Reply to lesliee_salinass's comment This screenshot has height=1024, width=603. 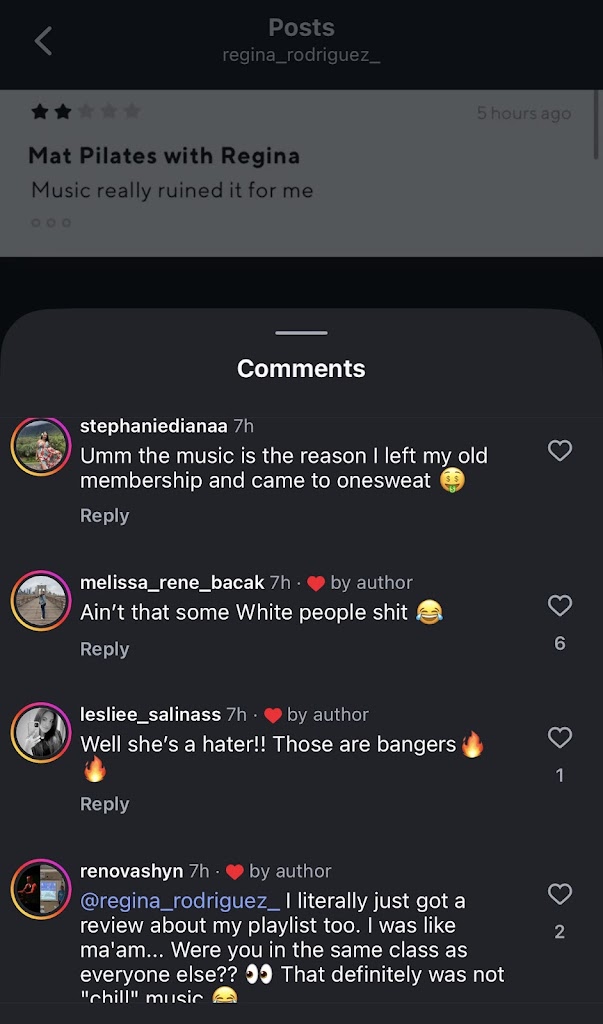[104, 805]
